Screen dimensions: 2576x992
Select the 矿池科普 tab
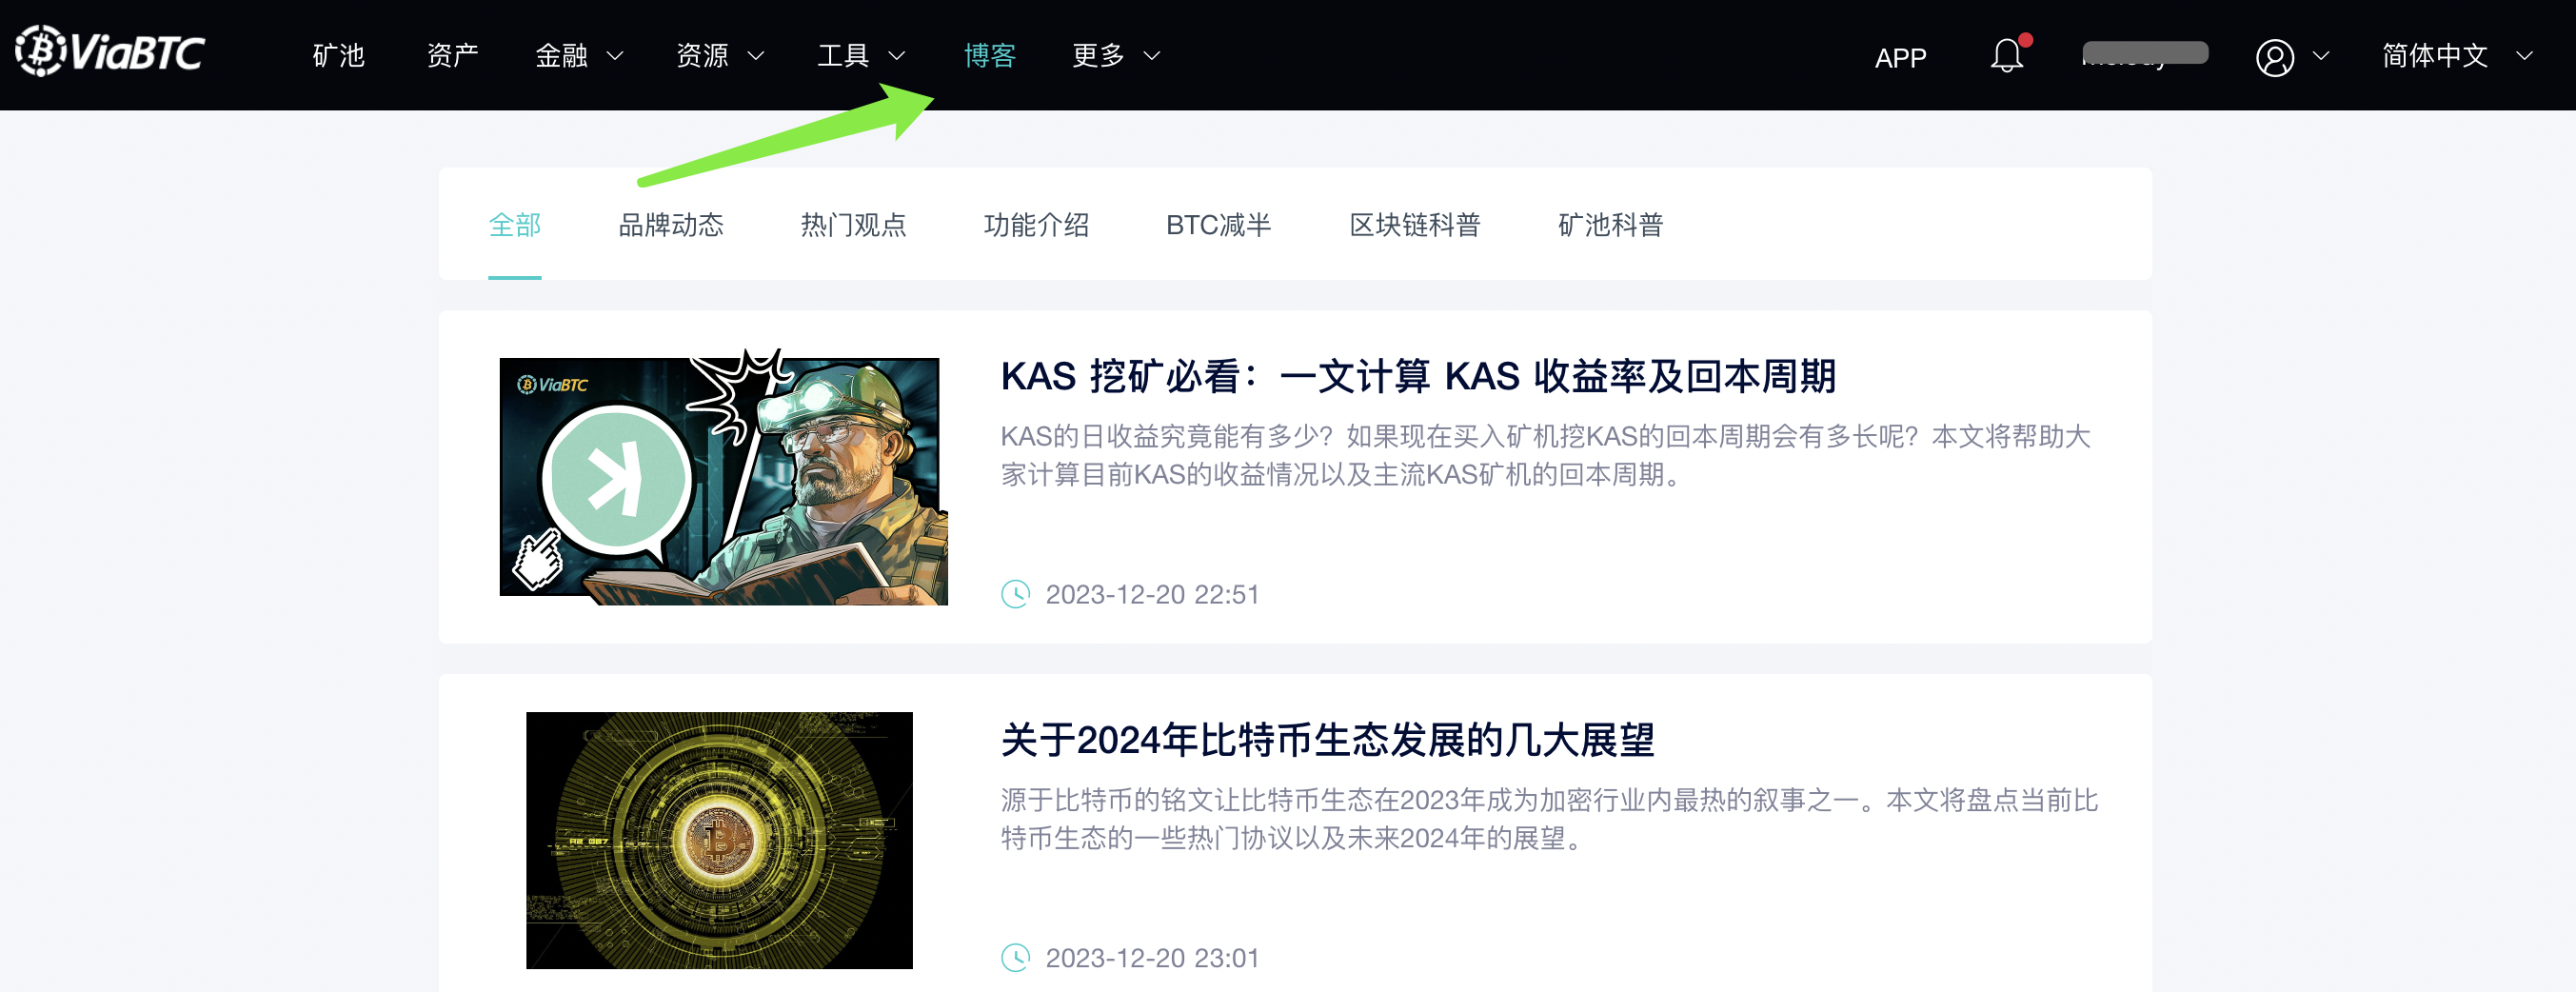(x=1610, y=224)
